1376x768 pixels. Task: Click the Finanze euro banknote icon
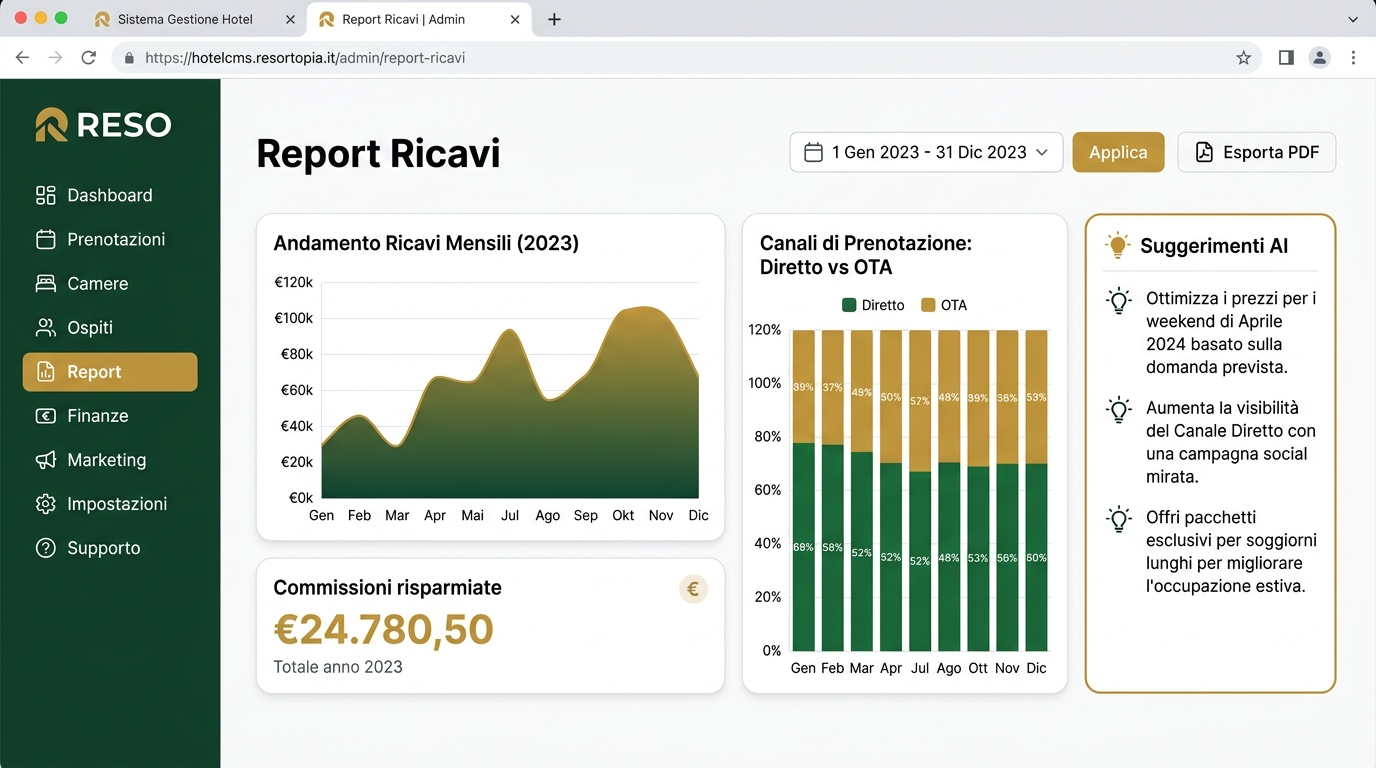[x=45, y=416]
